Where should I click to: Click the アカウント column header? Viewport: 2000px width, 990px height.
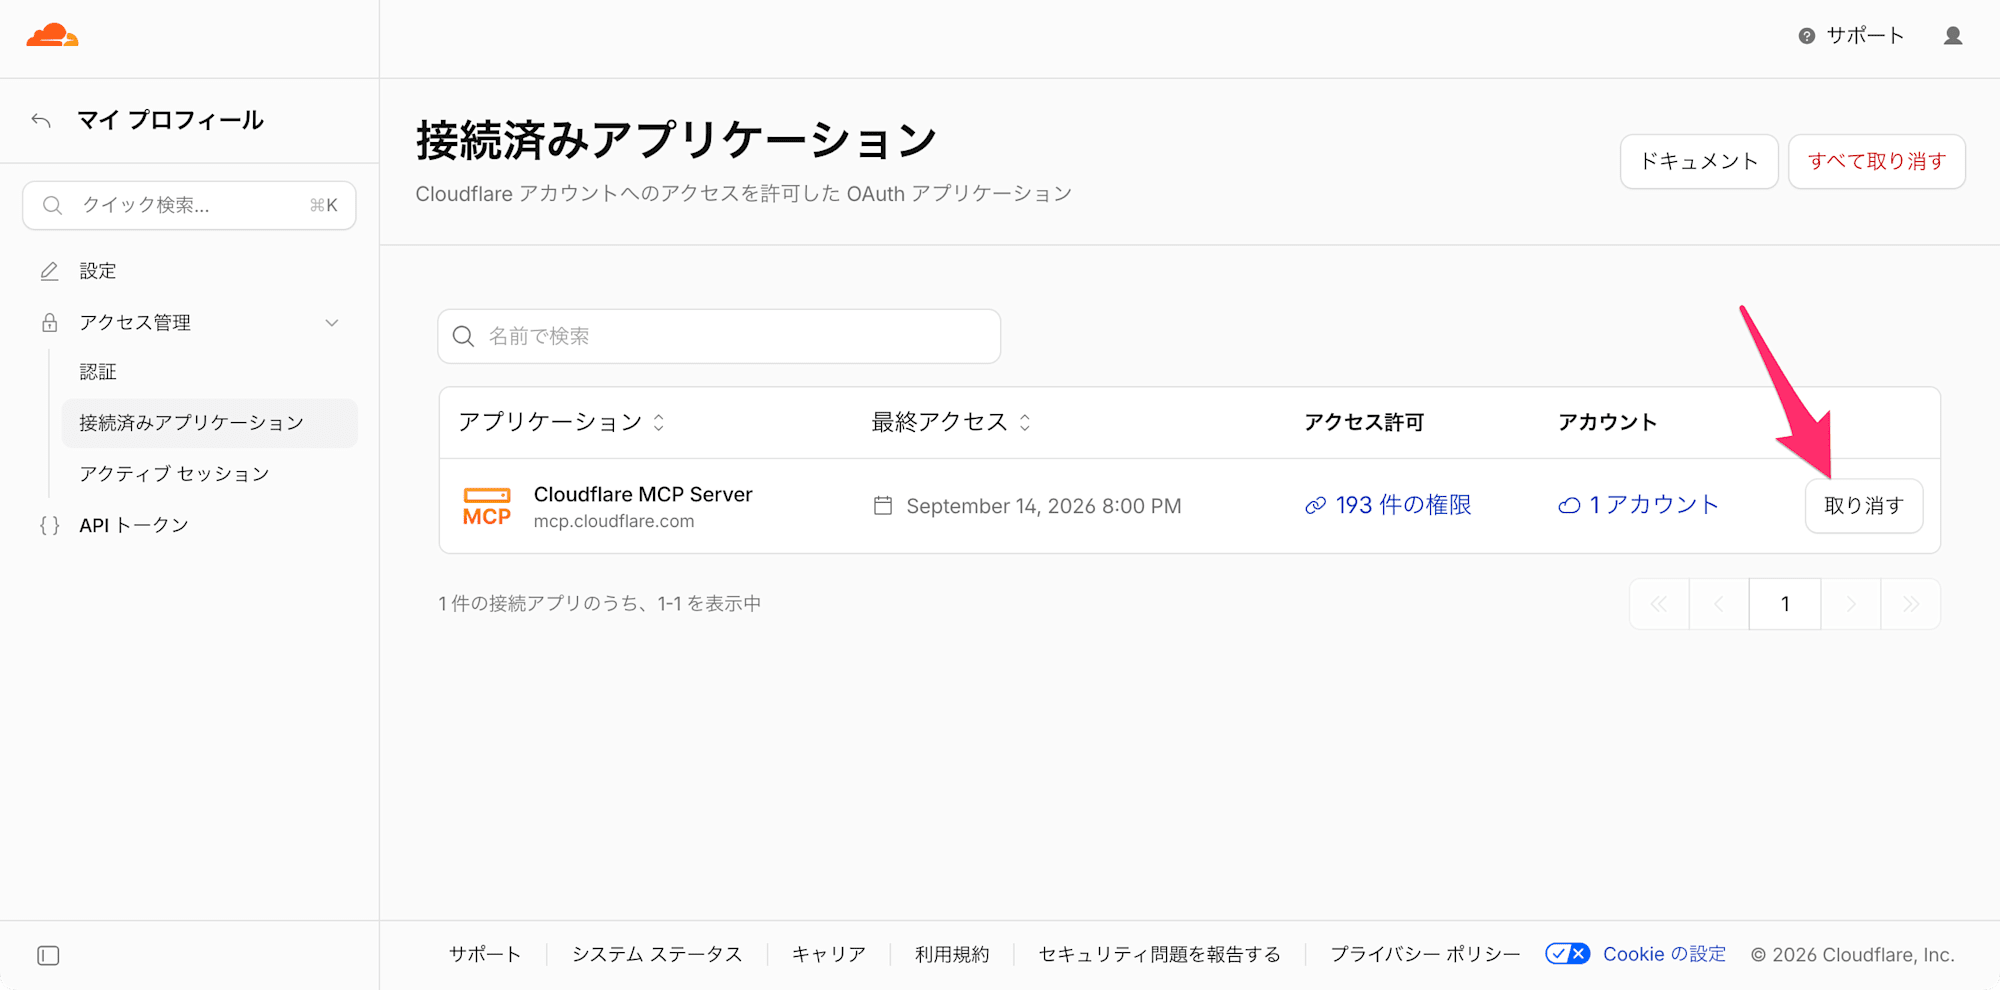(x=1607, y=422)
